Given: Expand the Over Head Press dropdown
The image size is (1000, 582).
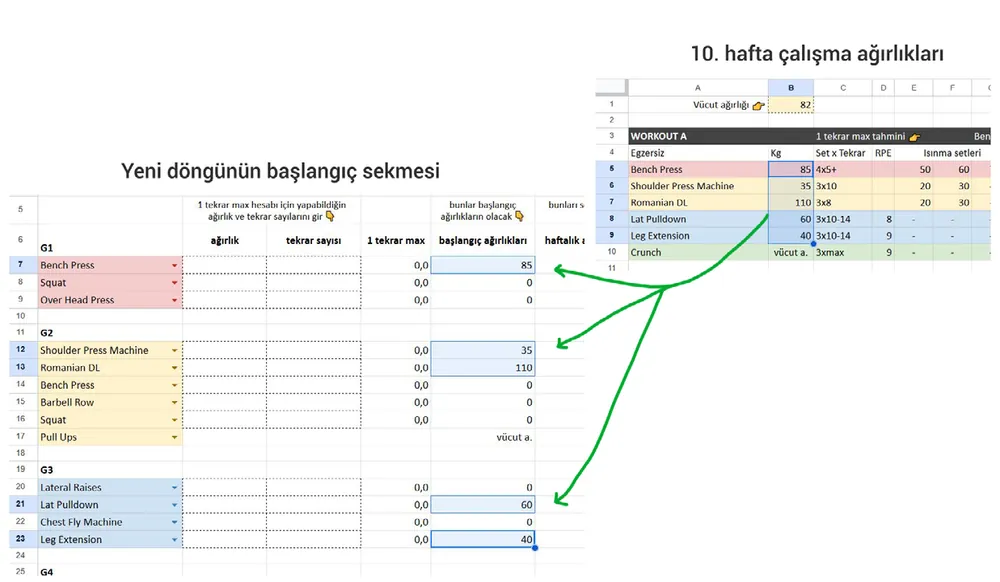Looking at the screenshot, I should (x=174, y=300).
